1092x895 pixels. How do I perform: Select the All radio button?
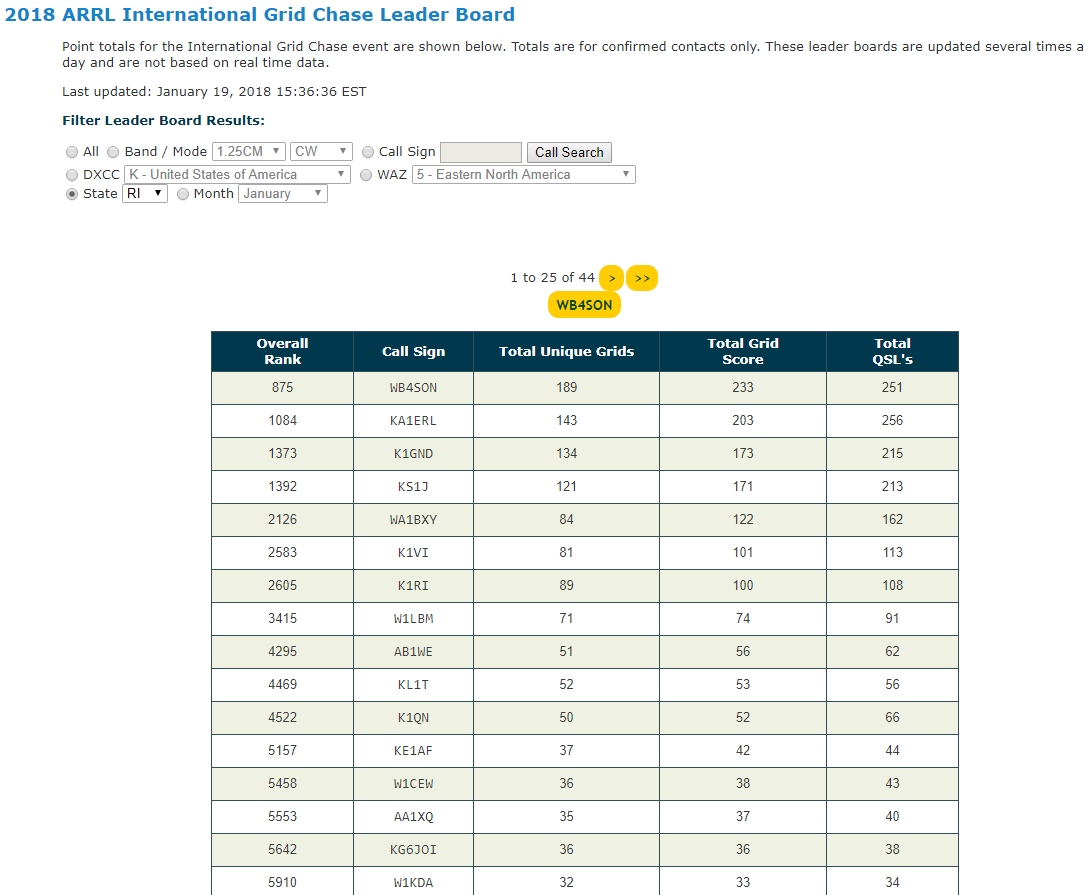click(x=72, y=152)
